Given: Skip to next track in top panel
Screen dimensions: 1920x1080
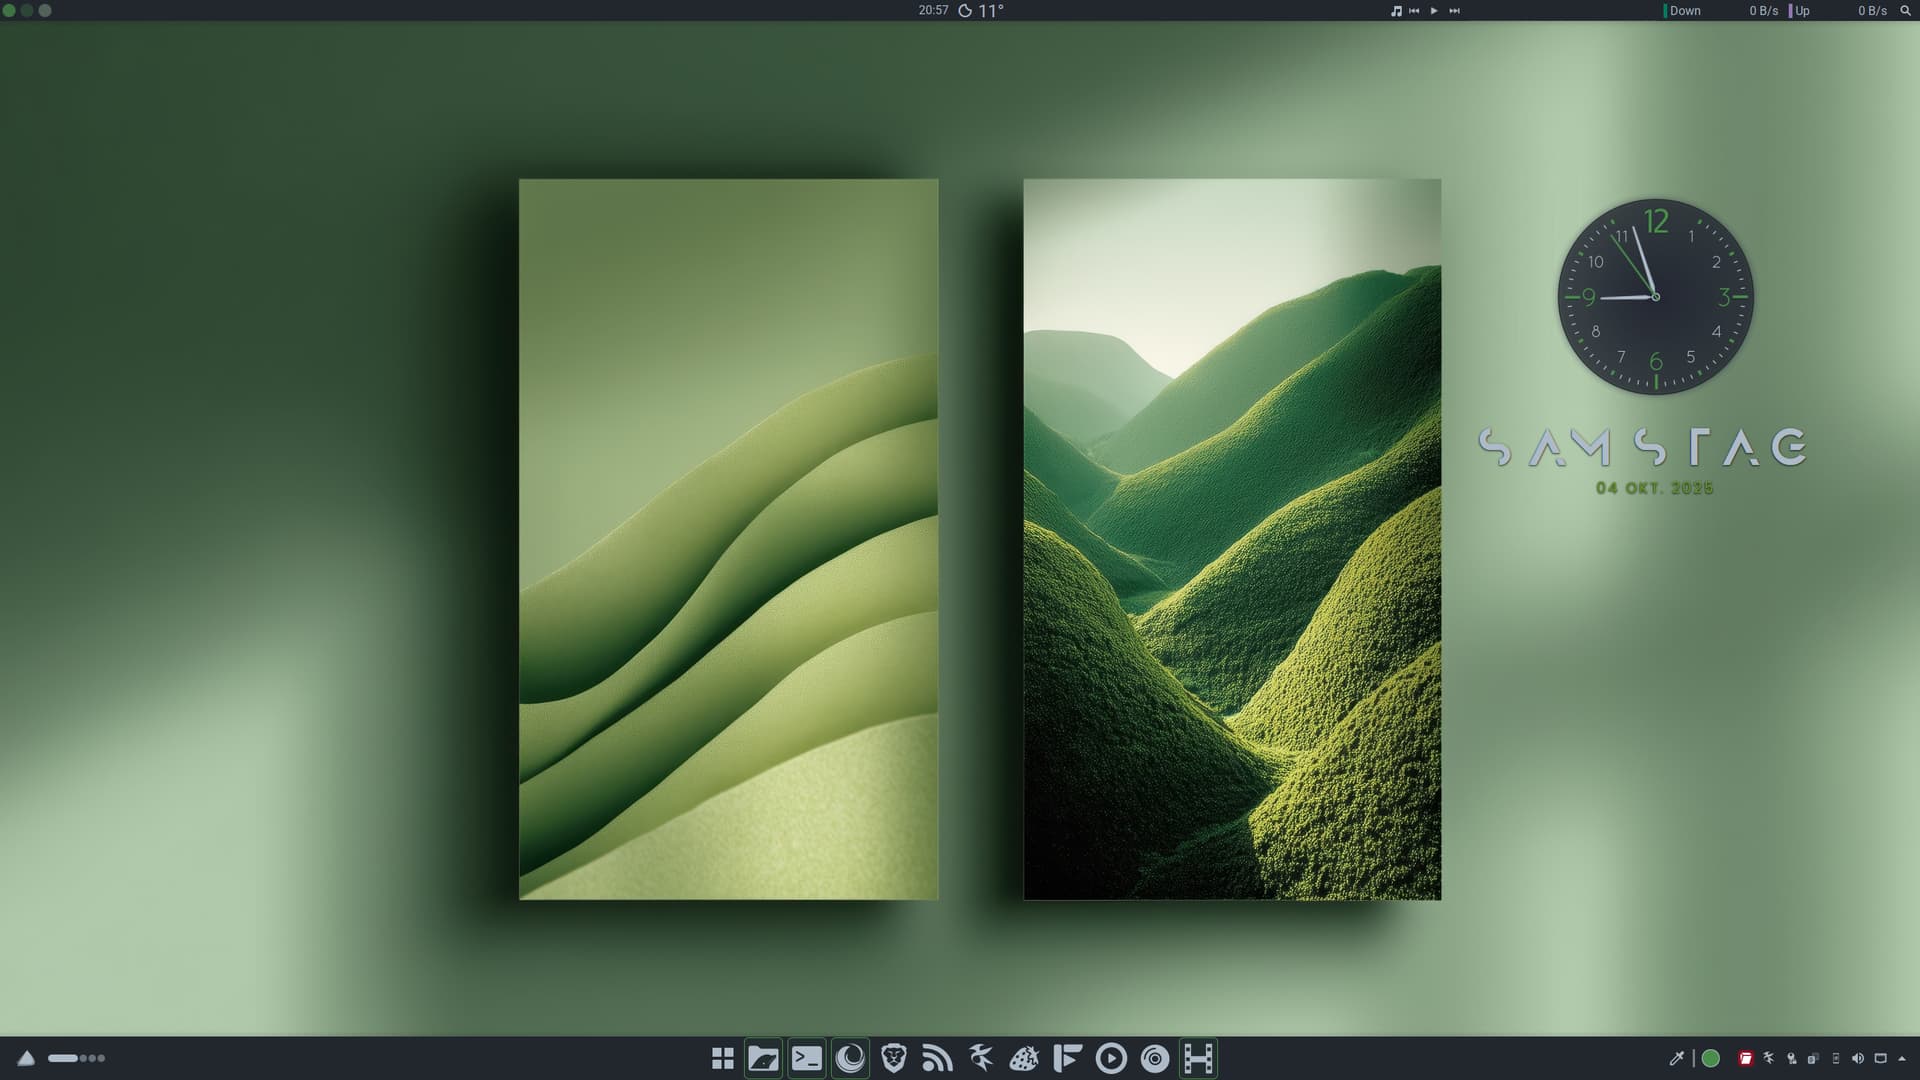Looking at the screenshot, I should [1454, 10].
